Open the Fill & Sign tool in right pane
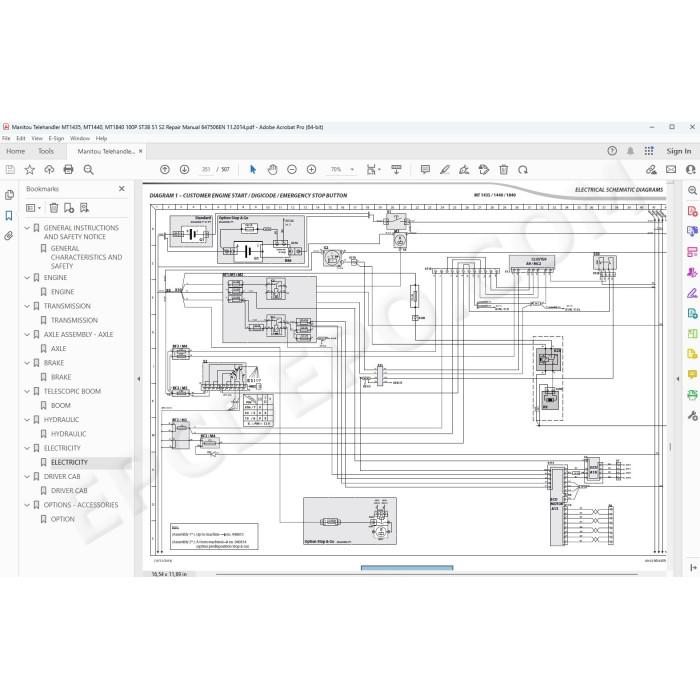Image resolution: width=700 pixels, height=700 pixels. (x=692, y=293)
